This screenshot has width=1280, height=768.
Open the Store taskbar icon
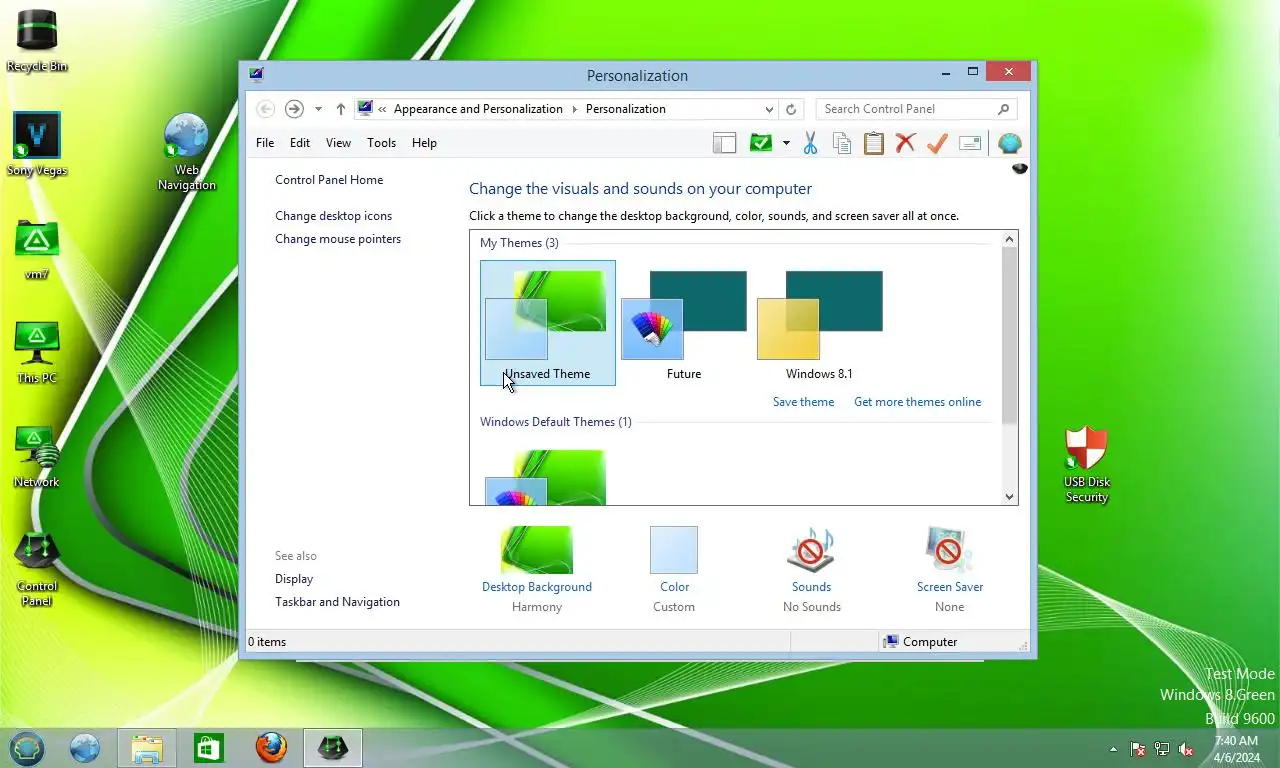209,748
